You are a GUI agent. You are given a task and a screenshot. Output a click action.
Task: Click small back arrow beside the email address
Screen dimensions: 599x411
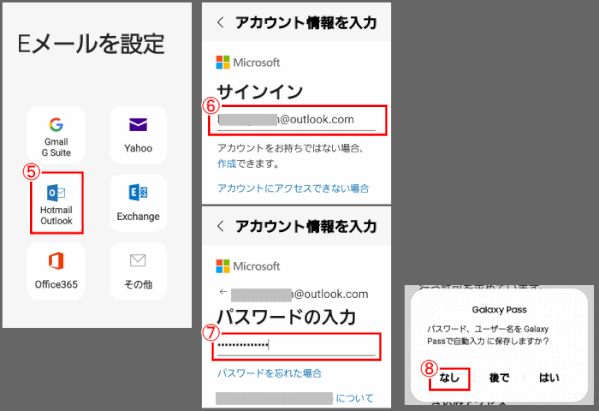coord(223,292)
